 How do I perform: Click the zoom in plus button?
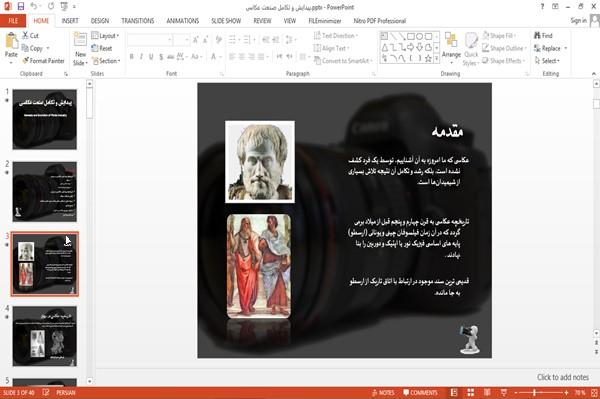click(566, 392)
